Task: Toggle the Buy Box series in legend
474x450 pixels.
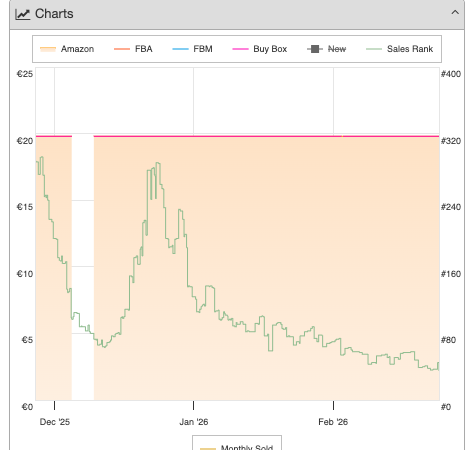Action: 259,49
